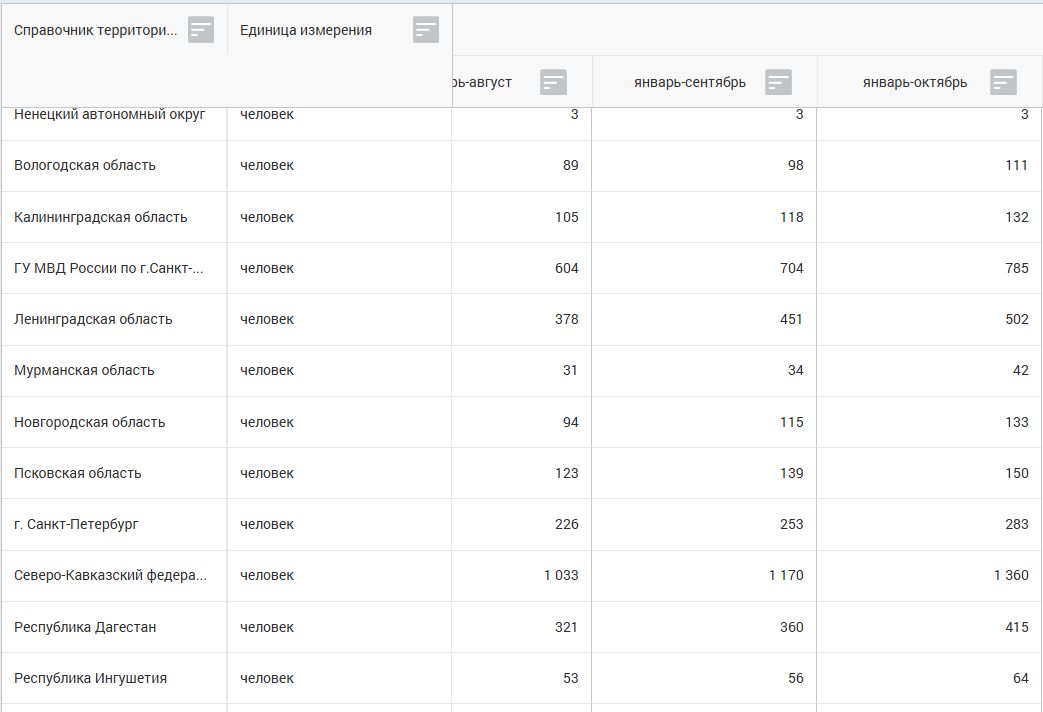
Task: Select the Новгородская область row name
Action: [x=90, y=422]
